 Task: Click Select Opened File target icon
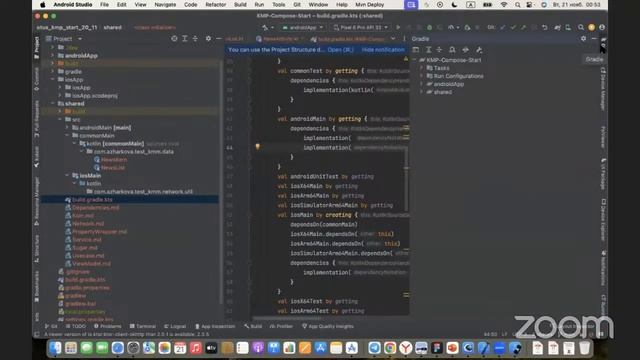[x=174, y=38]
